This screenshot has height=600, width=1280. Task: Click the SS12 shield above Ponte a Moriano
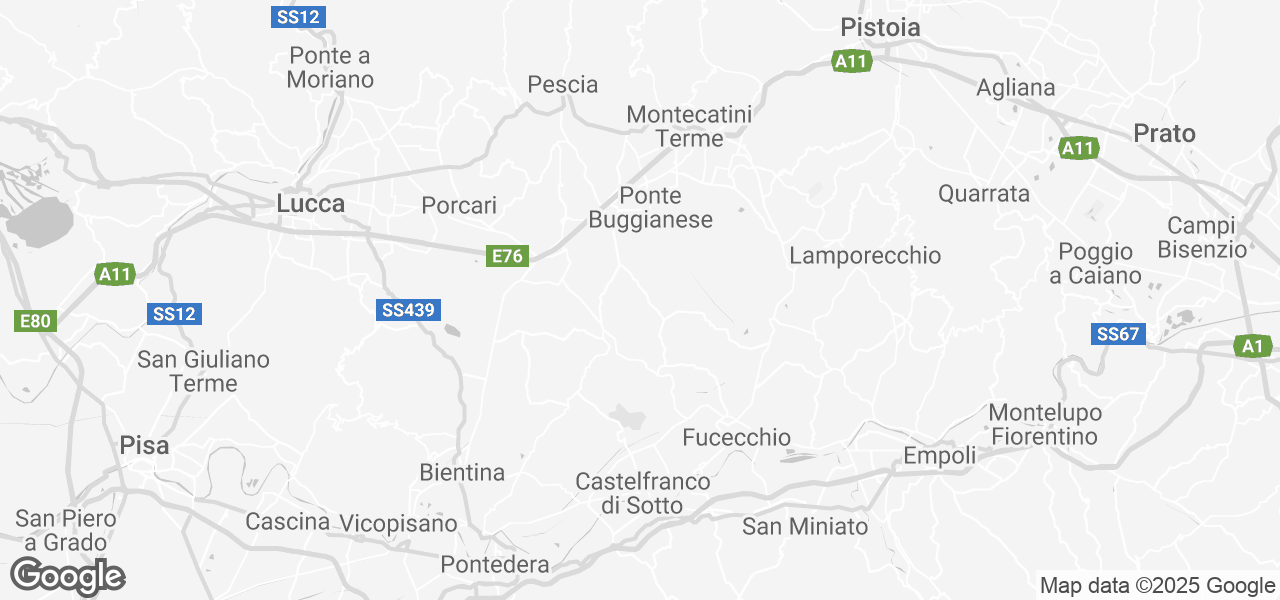[x=299, y=17]
